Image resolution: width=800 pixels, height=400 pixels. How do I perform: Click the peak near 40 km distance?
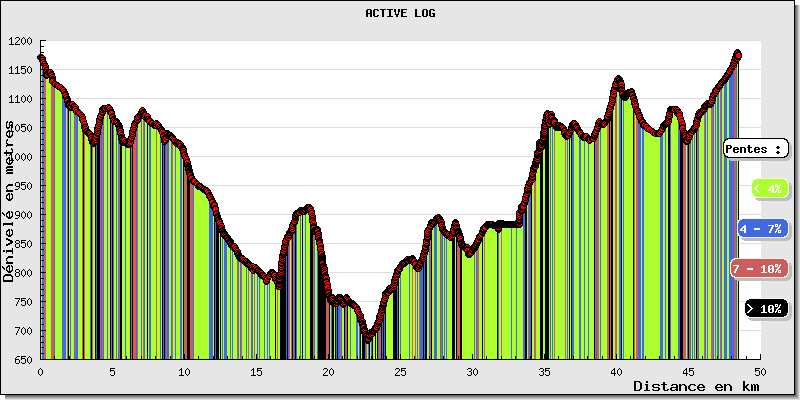(619, 80)
